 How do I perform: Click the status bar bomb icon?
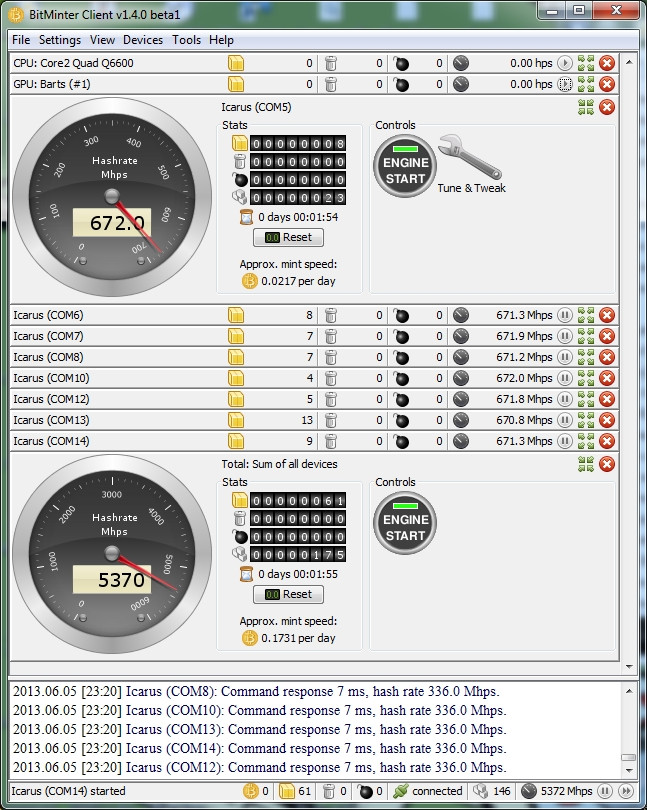[x=365, y=791]
